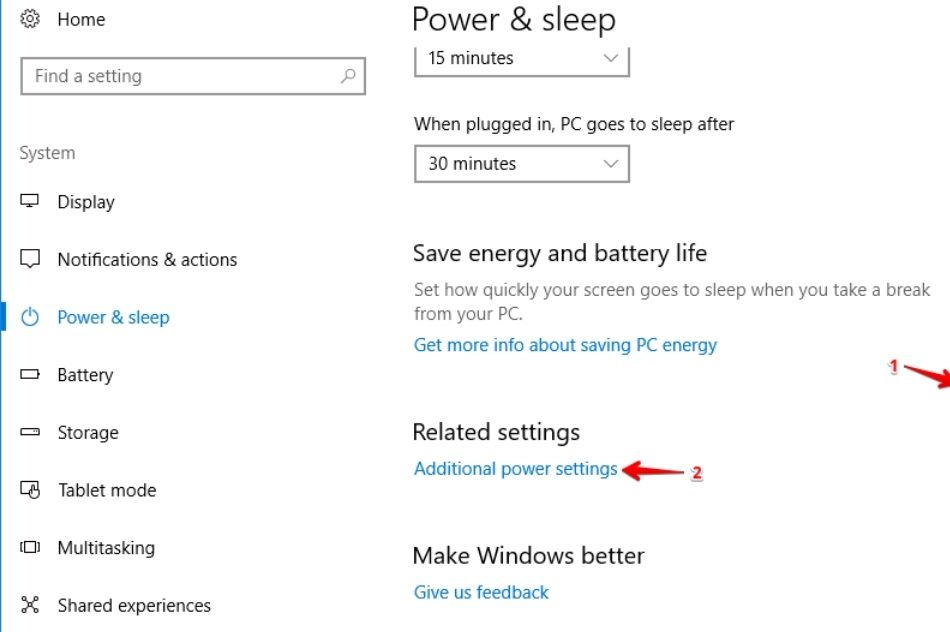Click the magnifier icon in the search box
Screen dimensions: 950x632
[347, 75]
